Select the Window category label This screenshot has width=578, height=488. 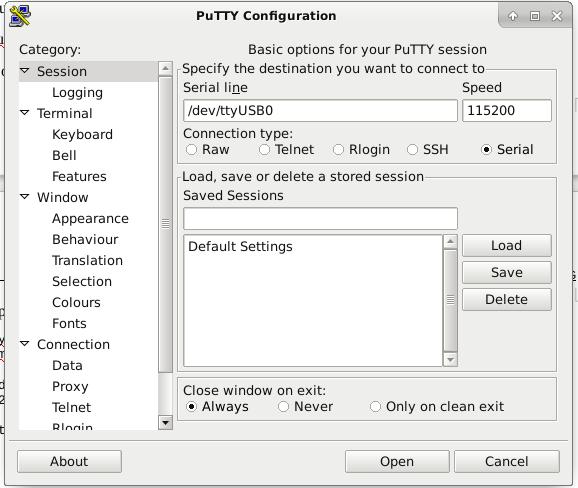pyautogui.click(x=63, y=198)
